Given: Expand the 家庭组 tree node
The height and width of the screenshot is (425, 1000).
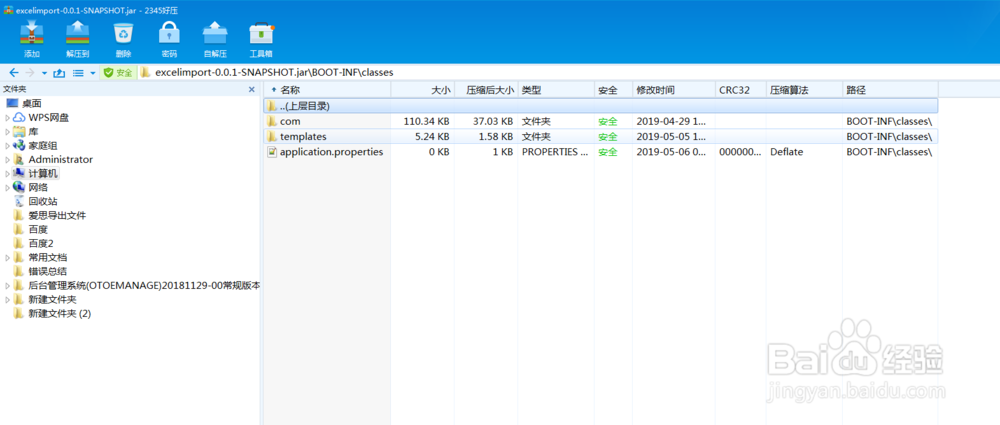Looking at the screenshot, I should tap(7, 145).
